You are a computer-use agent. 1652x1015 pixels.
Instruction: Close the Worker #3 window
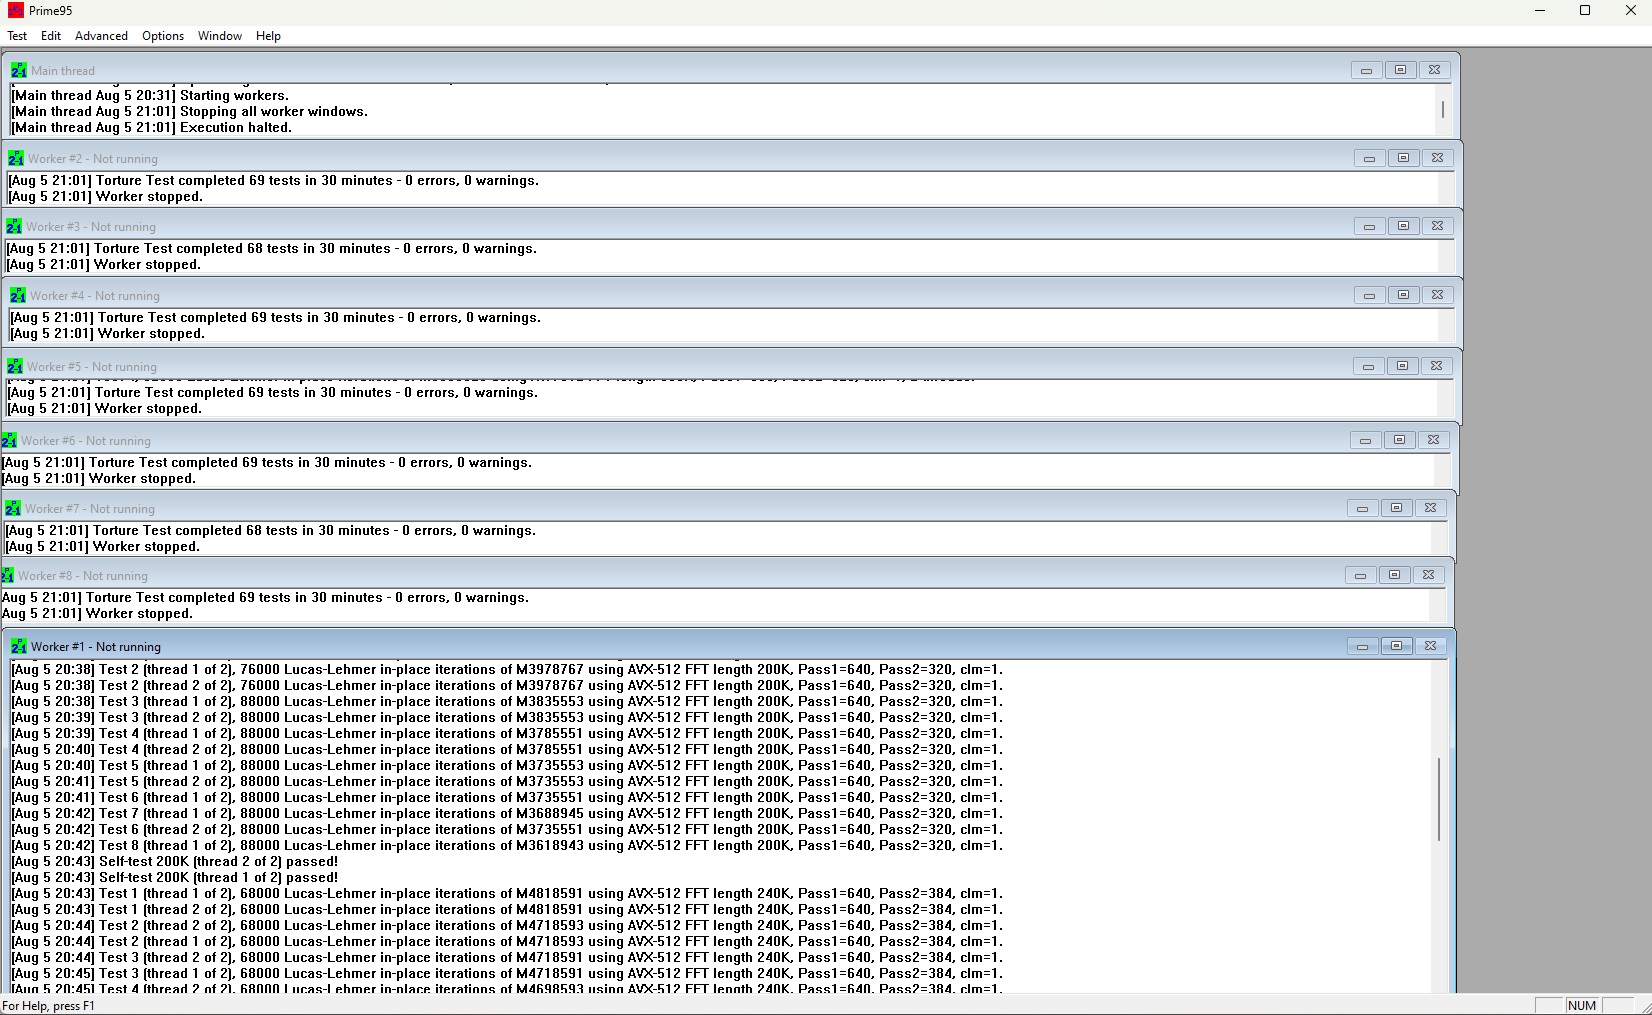click(1437, 226)
